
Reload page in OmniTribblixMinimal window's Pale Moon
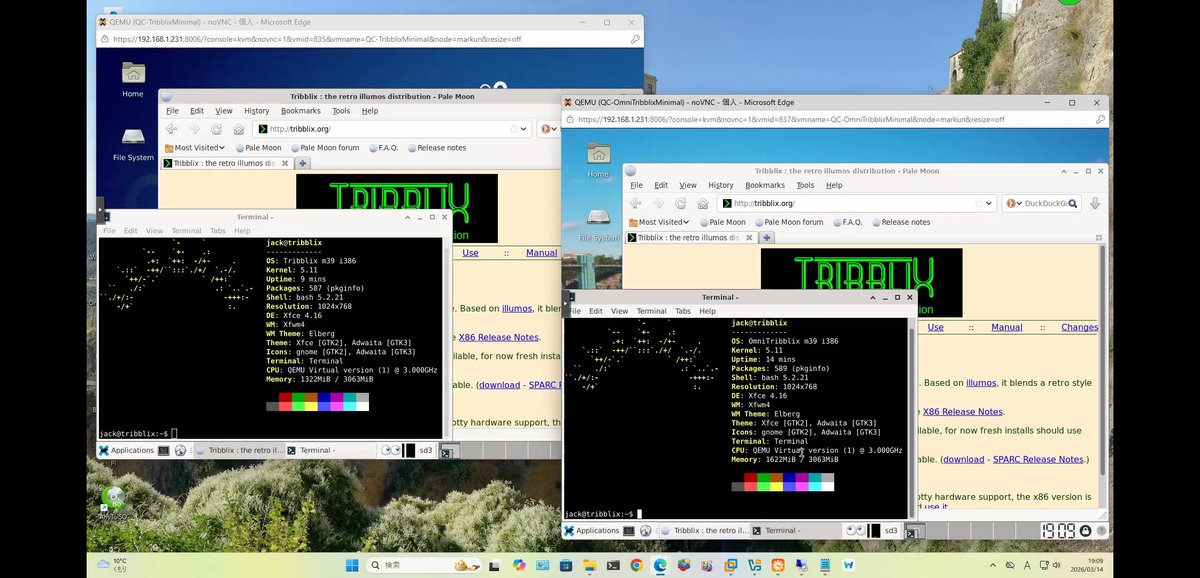tap(679, 203)
